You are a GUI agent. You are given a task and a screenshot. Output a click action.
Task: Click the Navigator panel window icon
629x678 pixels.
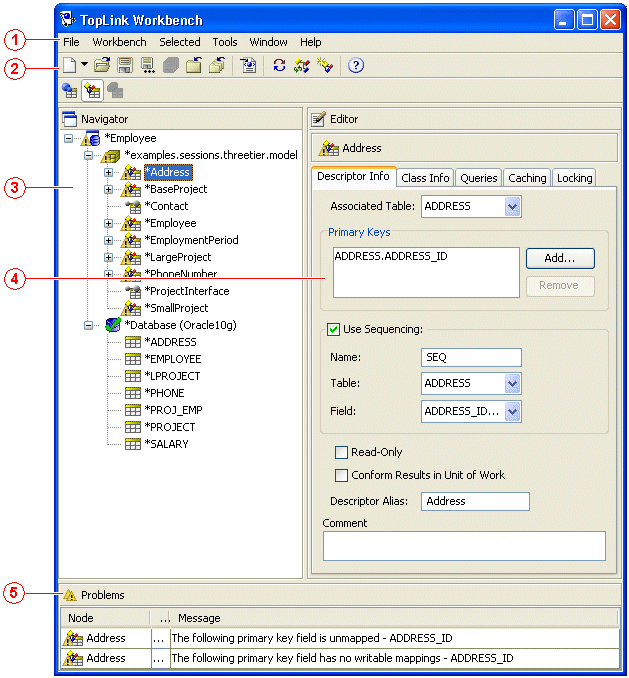69,119
